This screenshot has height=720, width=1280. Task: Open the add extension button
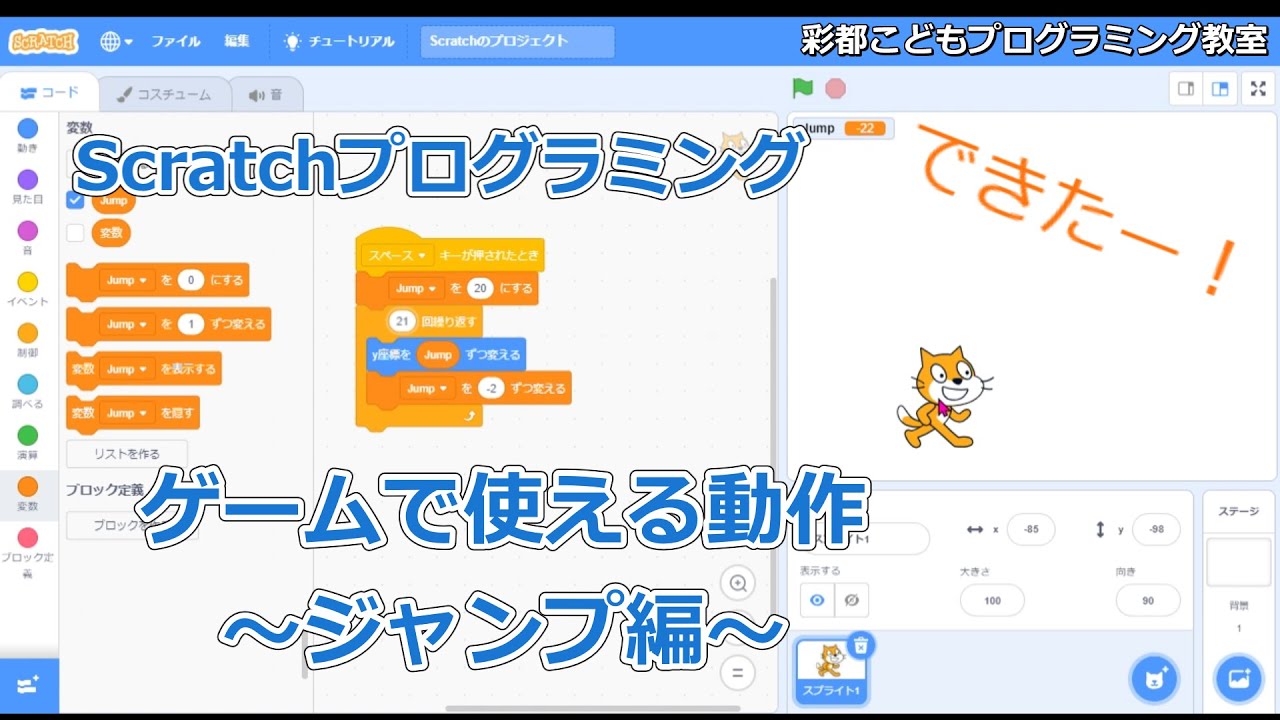28,686
